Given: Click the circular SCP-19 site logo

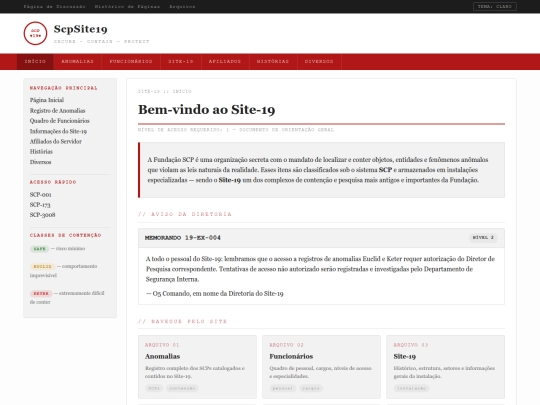Looking at the screenshot, I should pyautogui.click(x=35, y=33).
